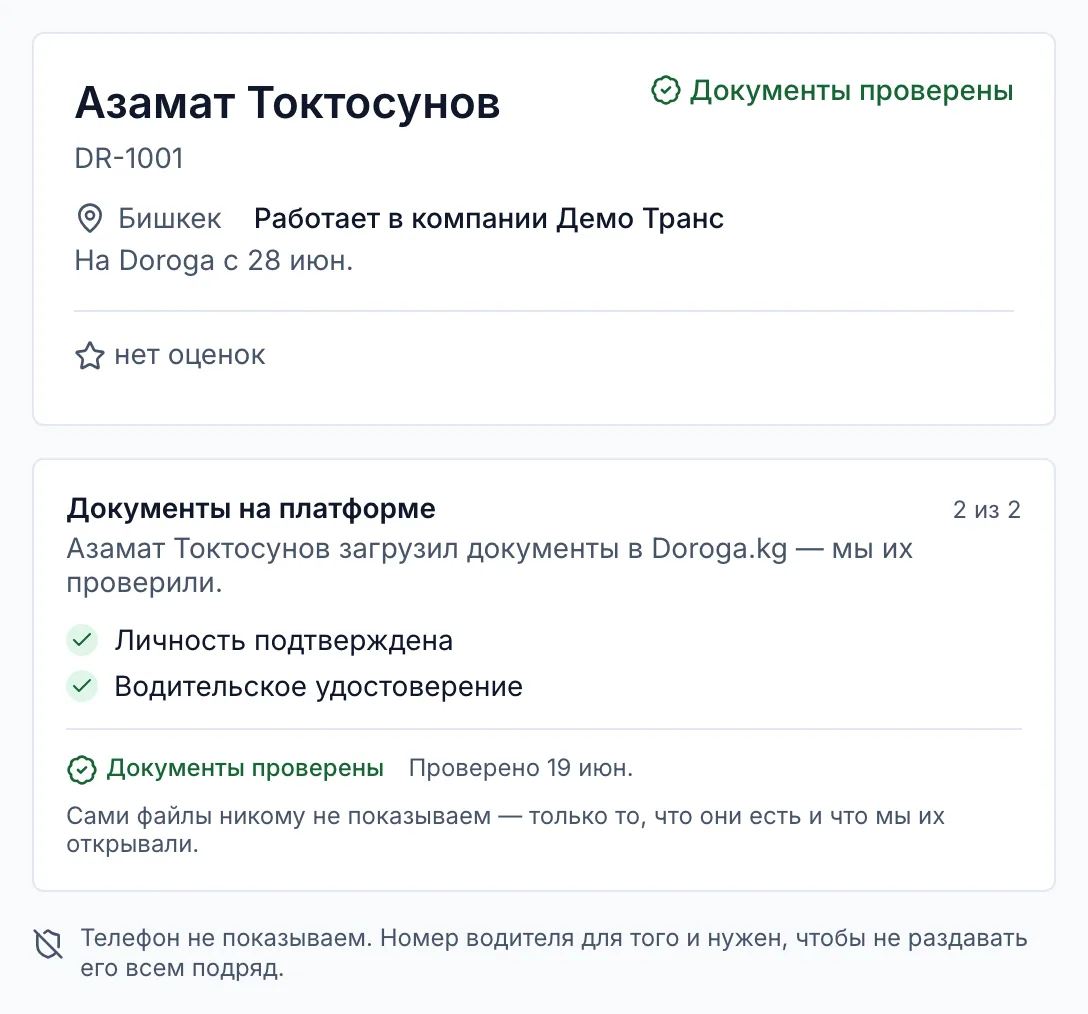Click the checkmark icon next to Водительское удостоверение
This screenshot has height=1014, width=1088.
tap(82, 686)
